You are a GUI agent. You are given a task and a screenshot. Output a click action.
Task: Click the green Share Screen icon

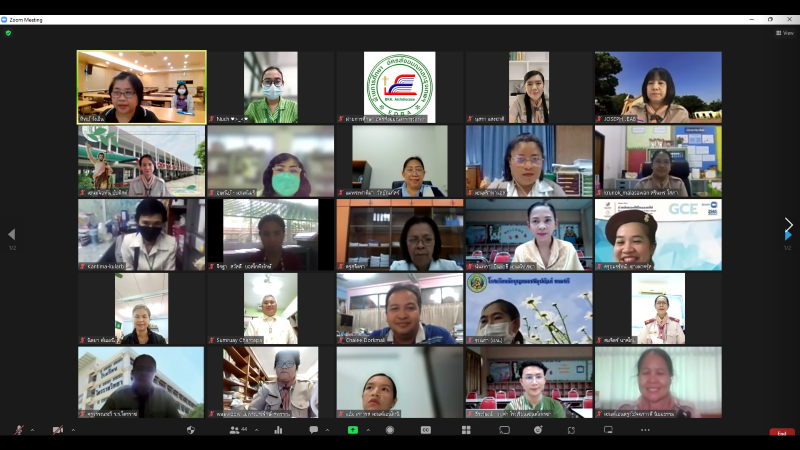[353, 430]
